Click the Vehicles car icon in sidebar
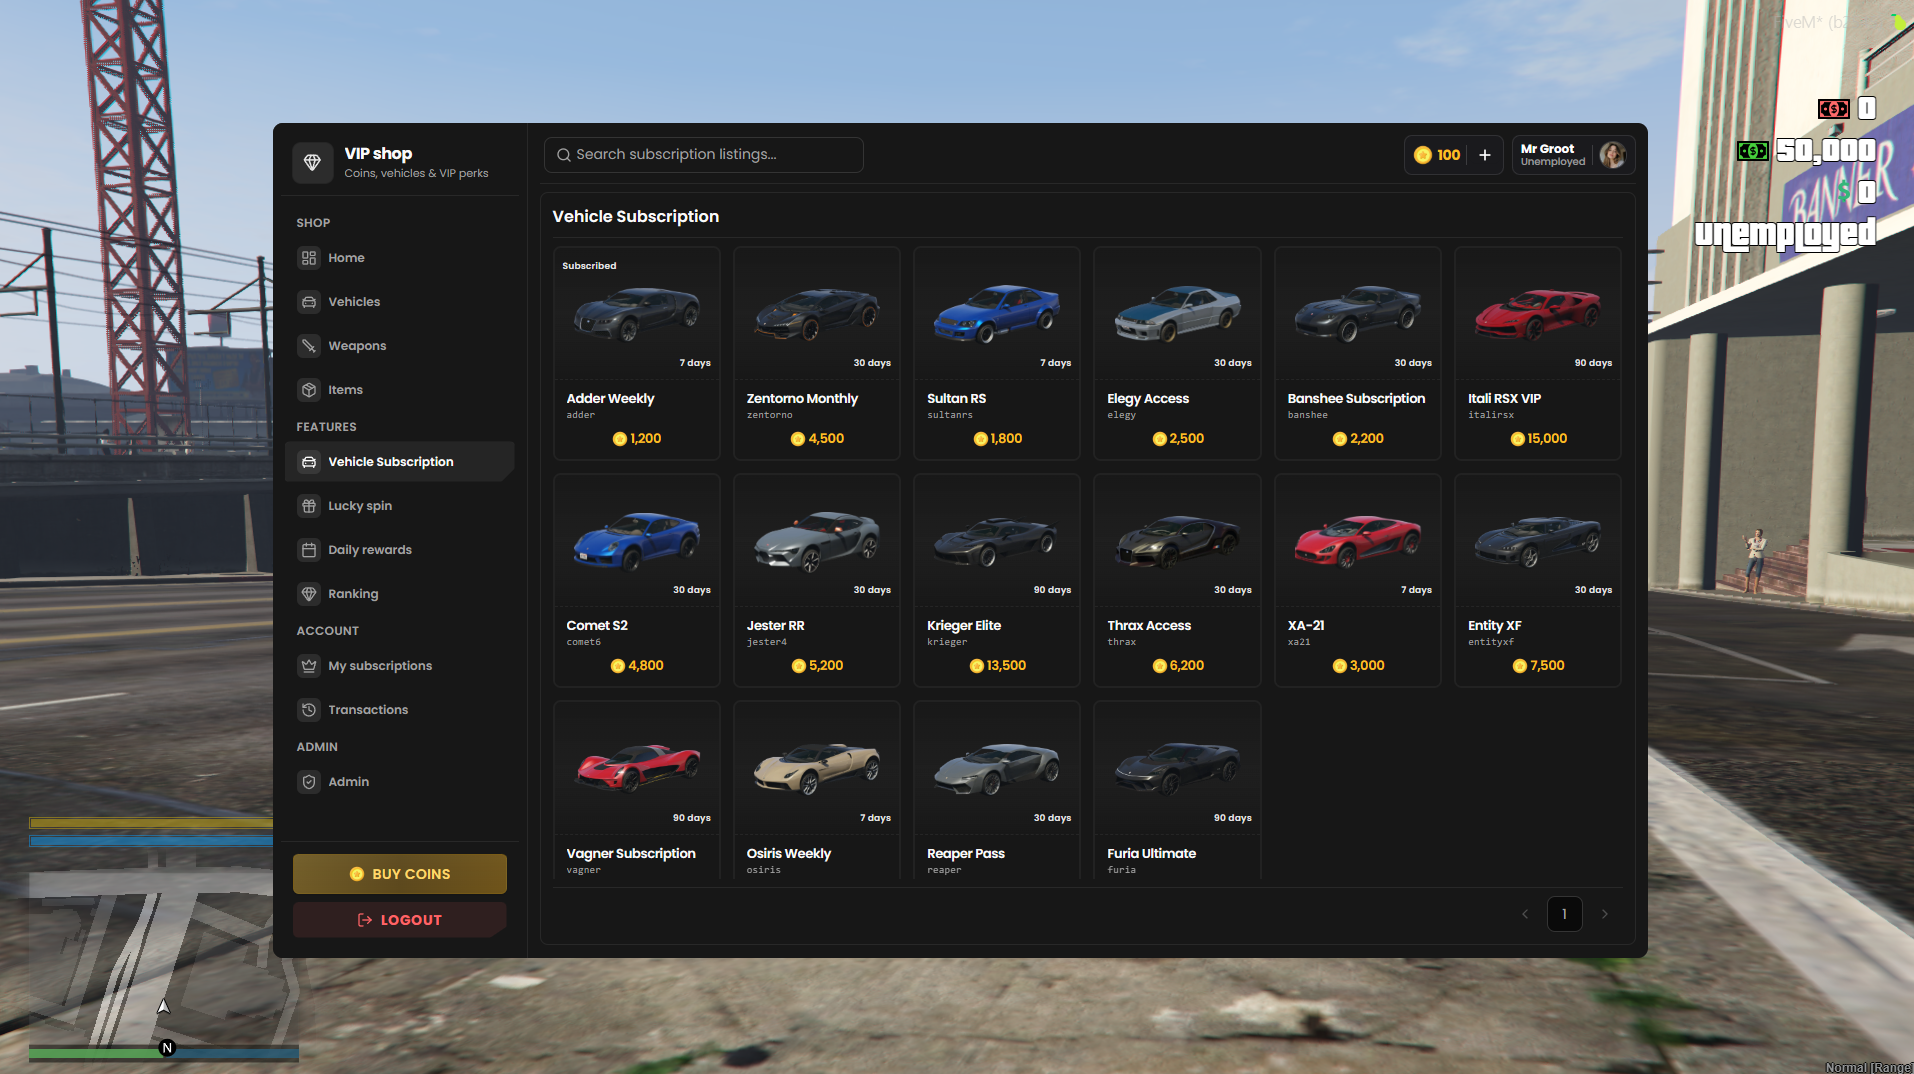 click(309, 302)
